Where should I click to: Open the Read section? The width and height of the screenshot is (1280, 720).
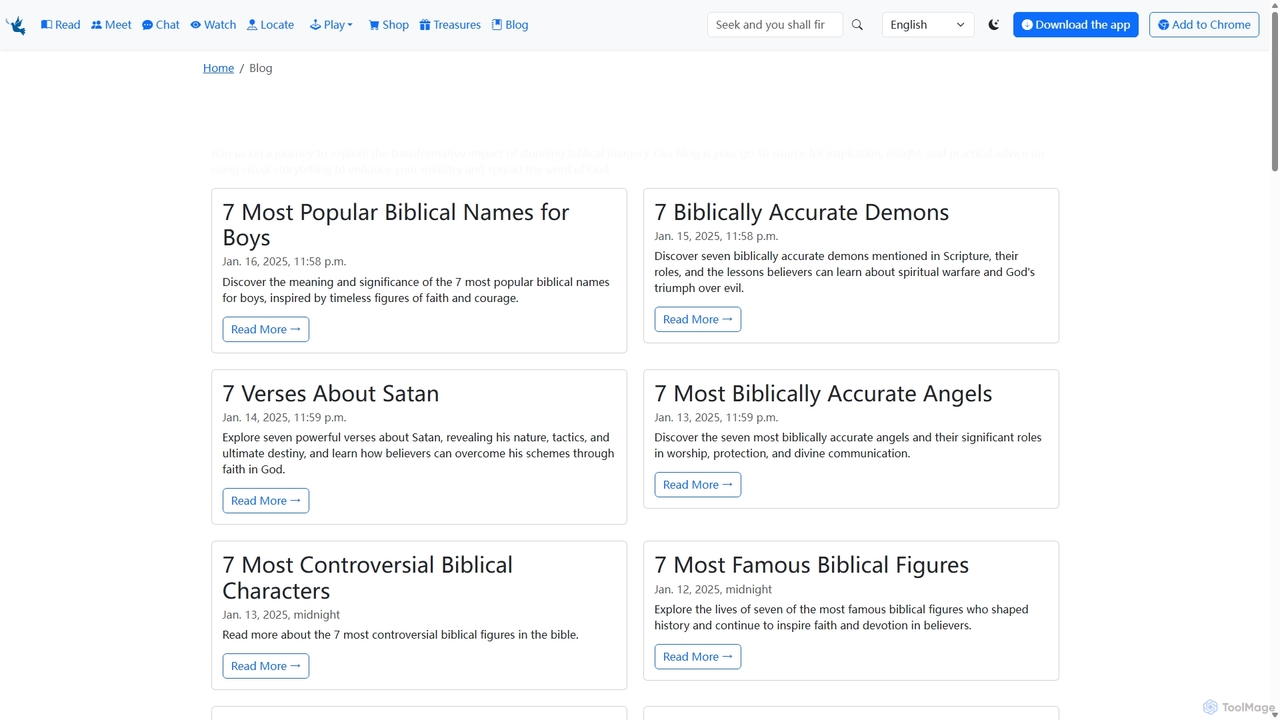coord(61,25)
